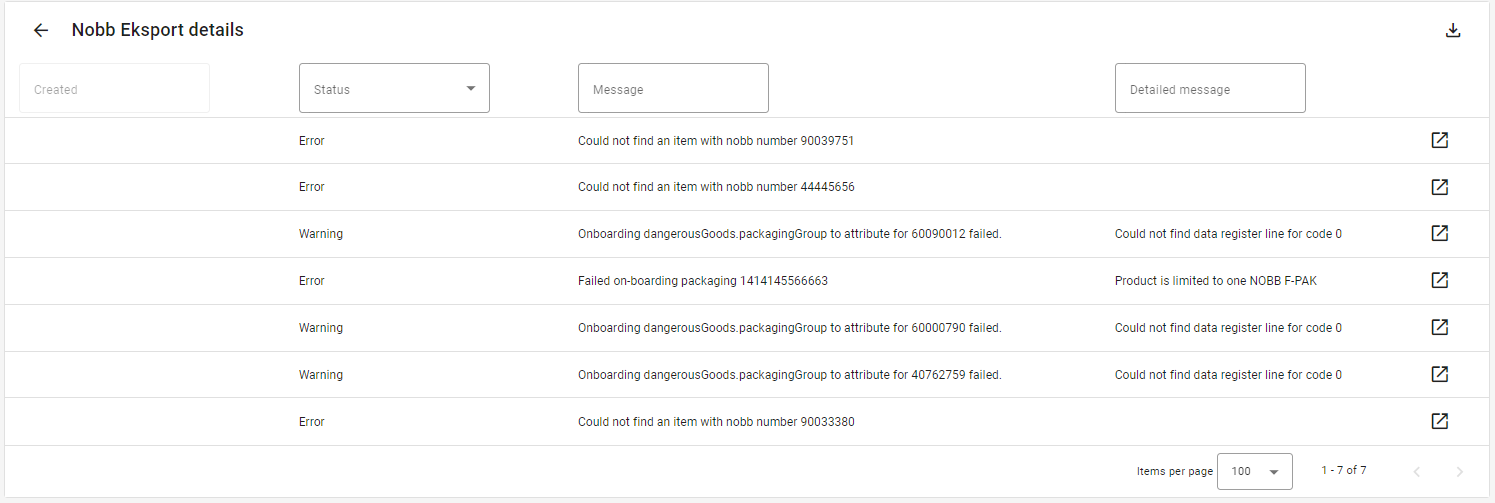
Task: Select the Warning row for attribute 60090012
Action: click(x=747, y=234)
